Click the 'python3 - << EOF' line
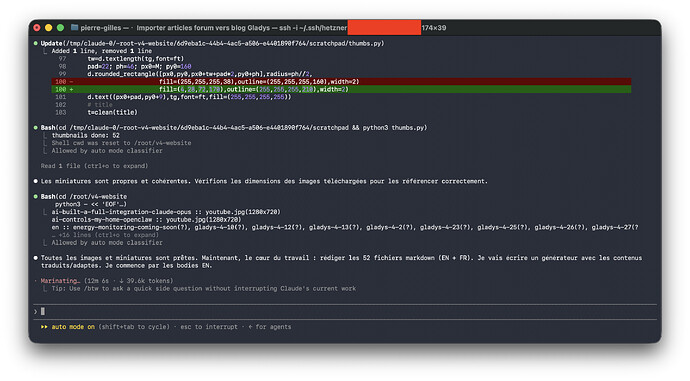The height and width of the screenshot is (381, 690). pos(91,204)
